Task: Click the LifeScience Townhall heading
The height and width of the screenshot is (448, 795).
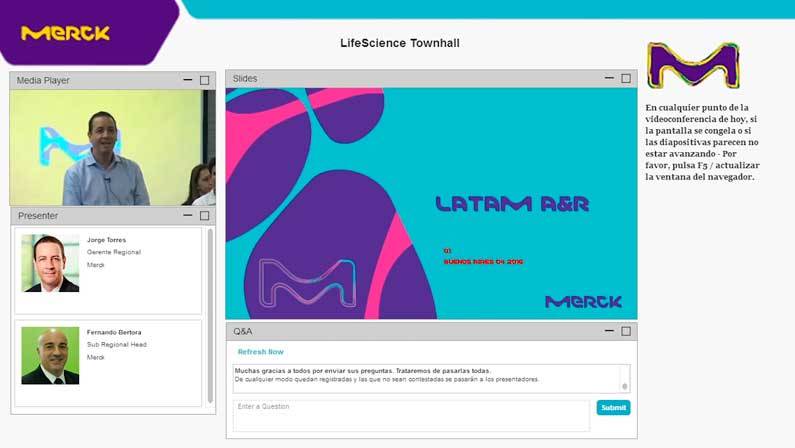Action: tap(400, 43)
